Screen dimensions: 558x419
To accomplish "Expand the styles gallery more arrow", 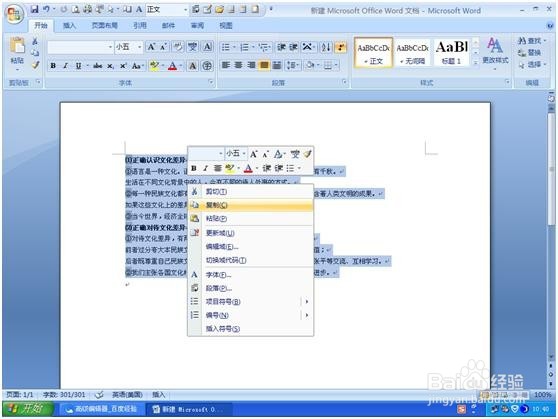I will pos(475,62).
